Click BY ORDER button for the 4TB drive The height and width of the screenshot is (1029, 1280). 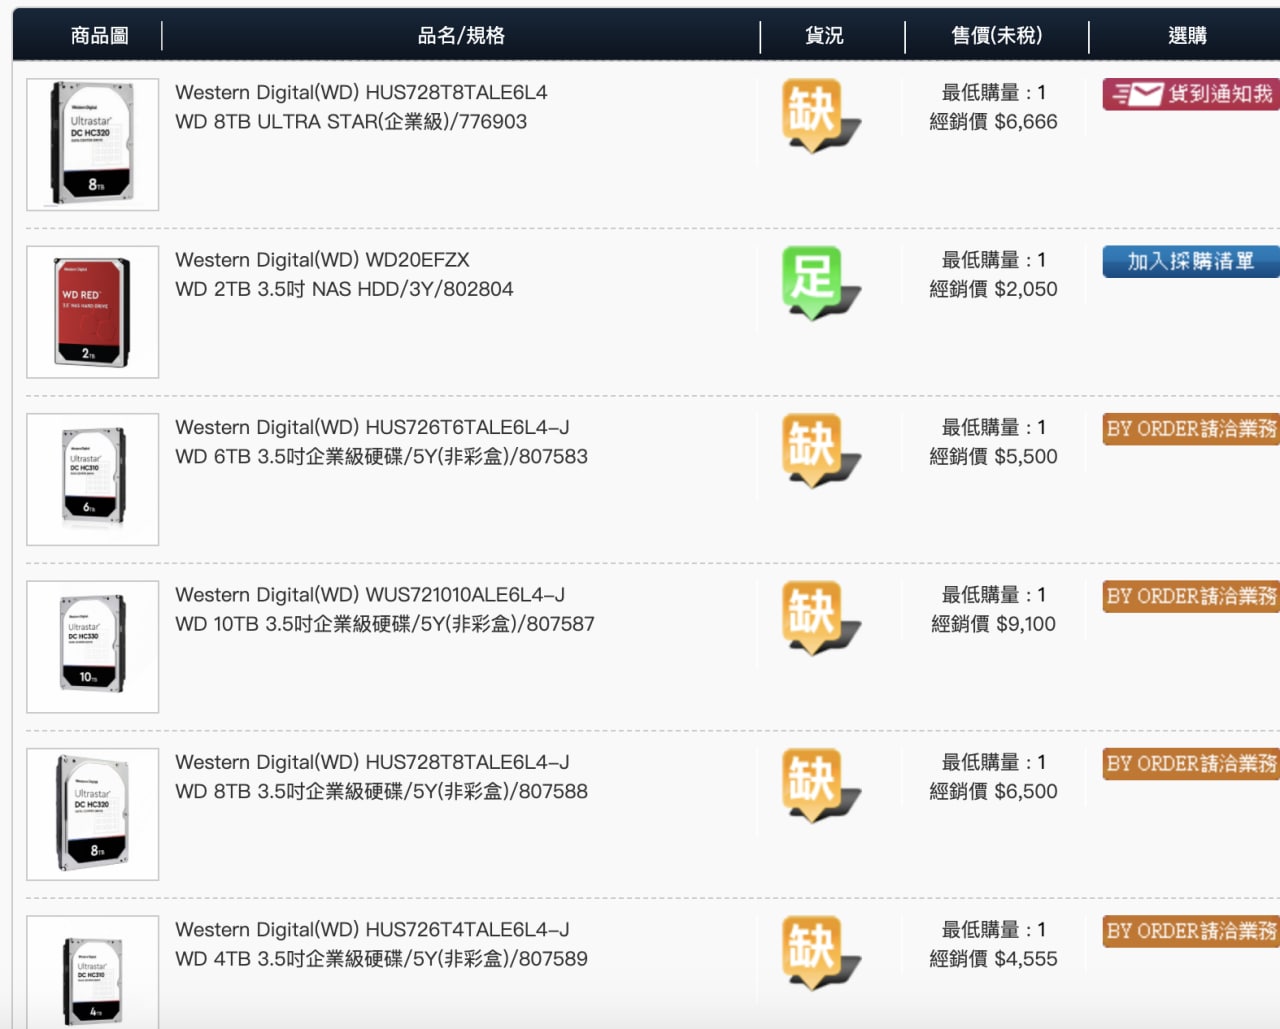tap(1191, 931)
